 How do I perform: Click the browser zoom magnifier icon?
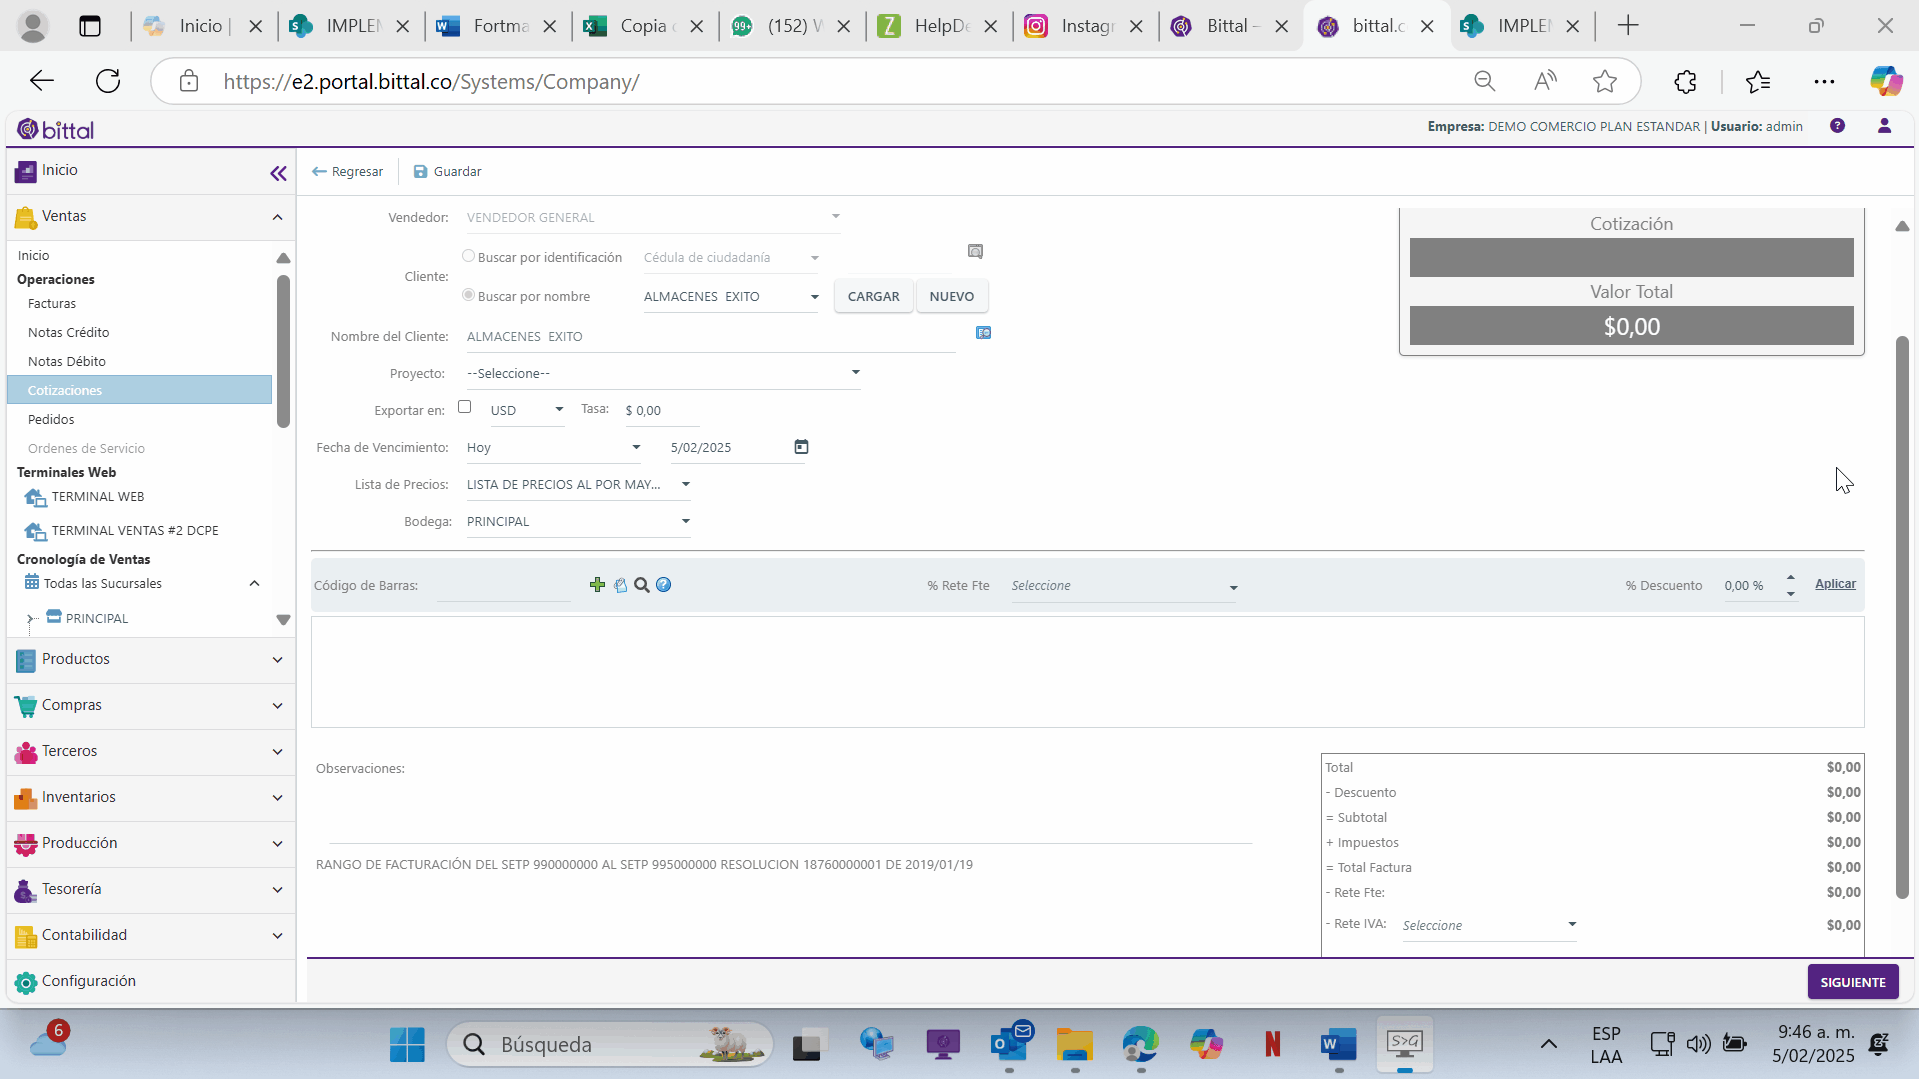1485,82
